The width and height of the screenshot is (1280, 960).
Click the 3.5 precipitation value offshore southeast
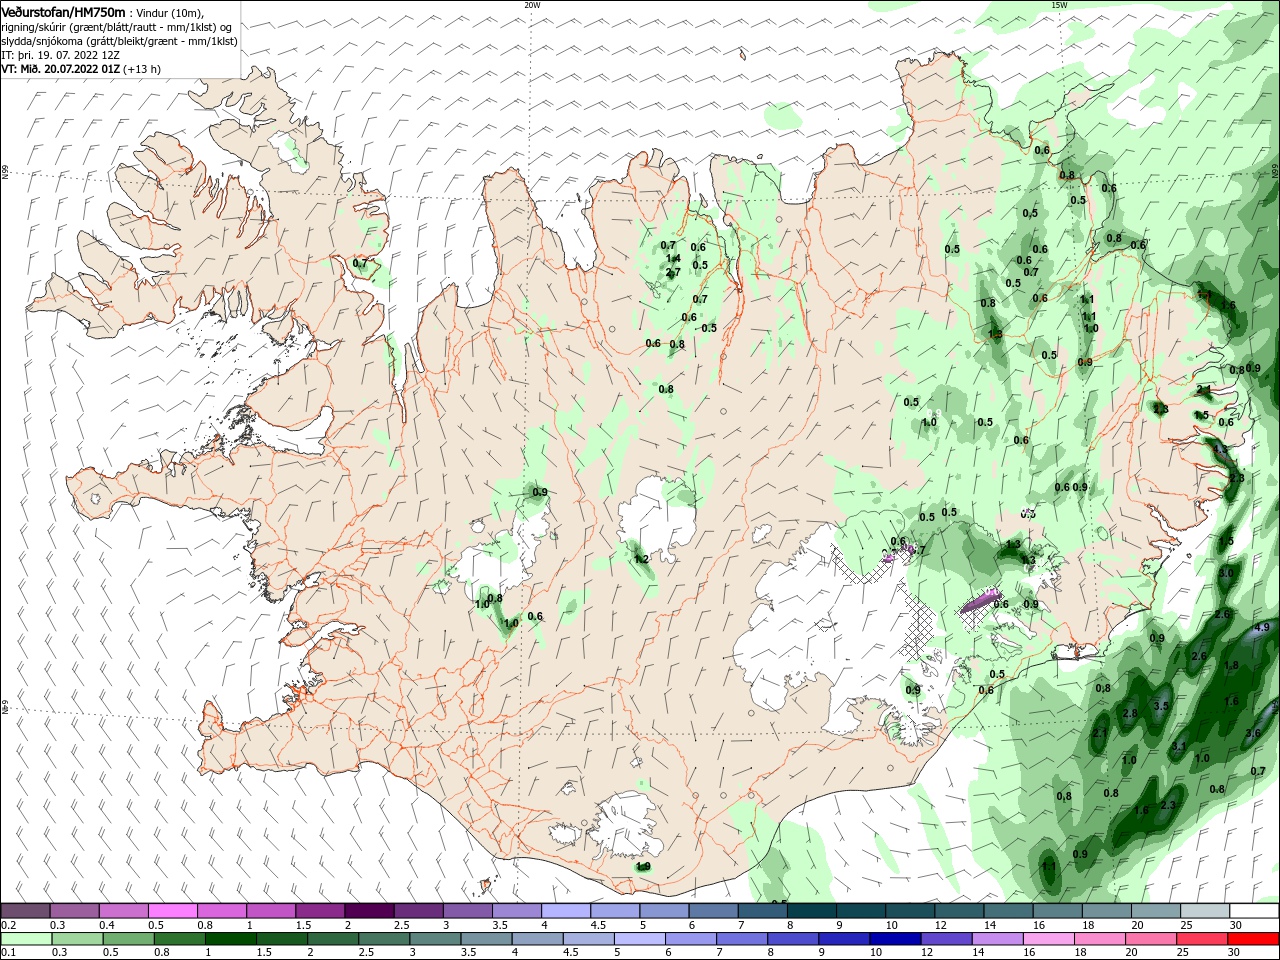(x=1161, y=706)
